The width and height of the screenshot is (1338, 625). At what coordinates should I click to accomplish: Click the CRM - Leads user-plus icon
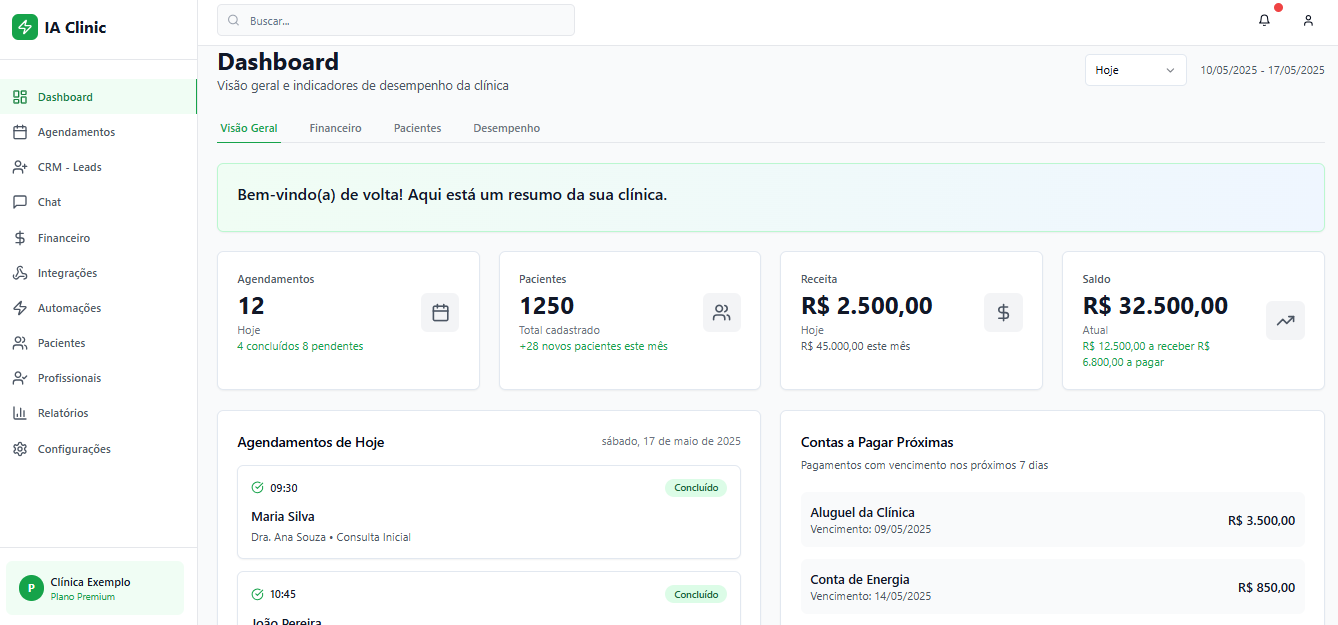tap(20, 167)
